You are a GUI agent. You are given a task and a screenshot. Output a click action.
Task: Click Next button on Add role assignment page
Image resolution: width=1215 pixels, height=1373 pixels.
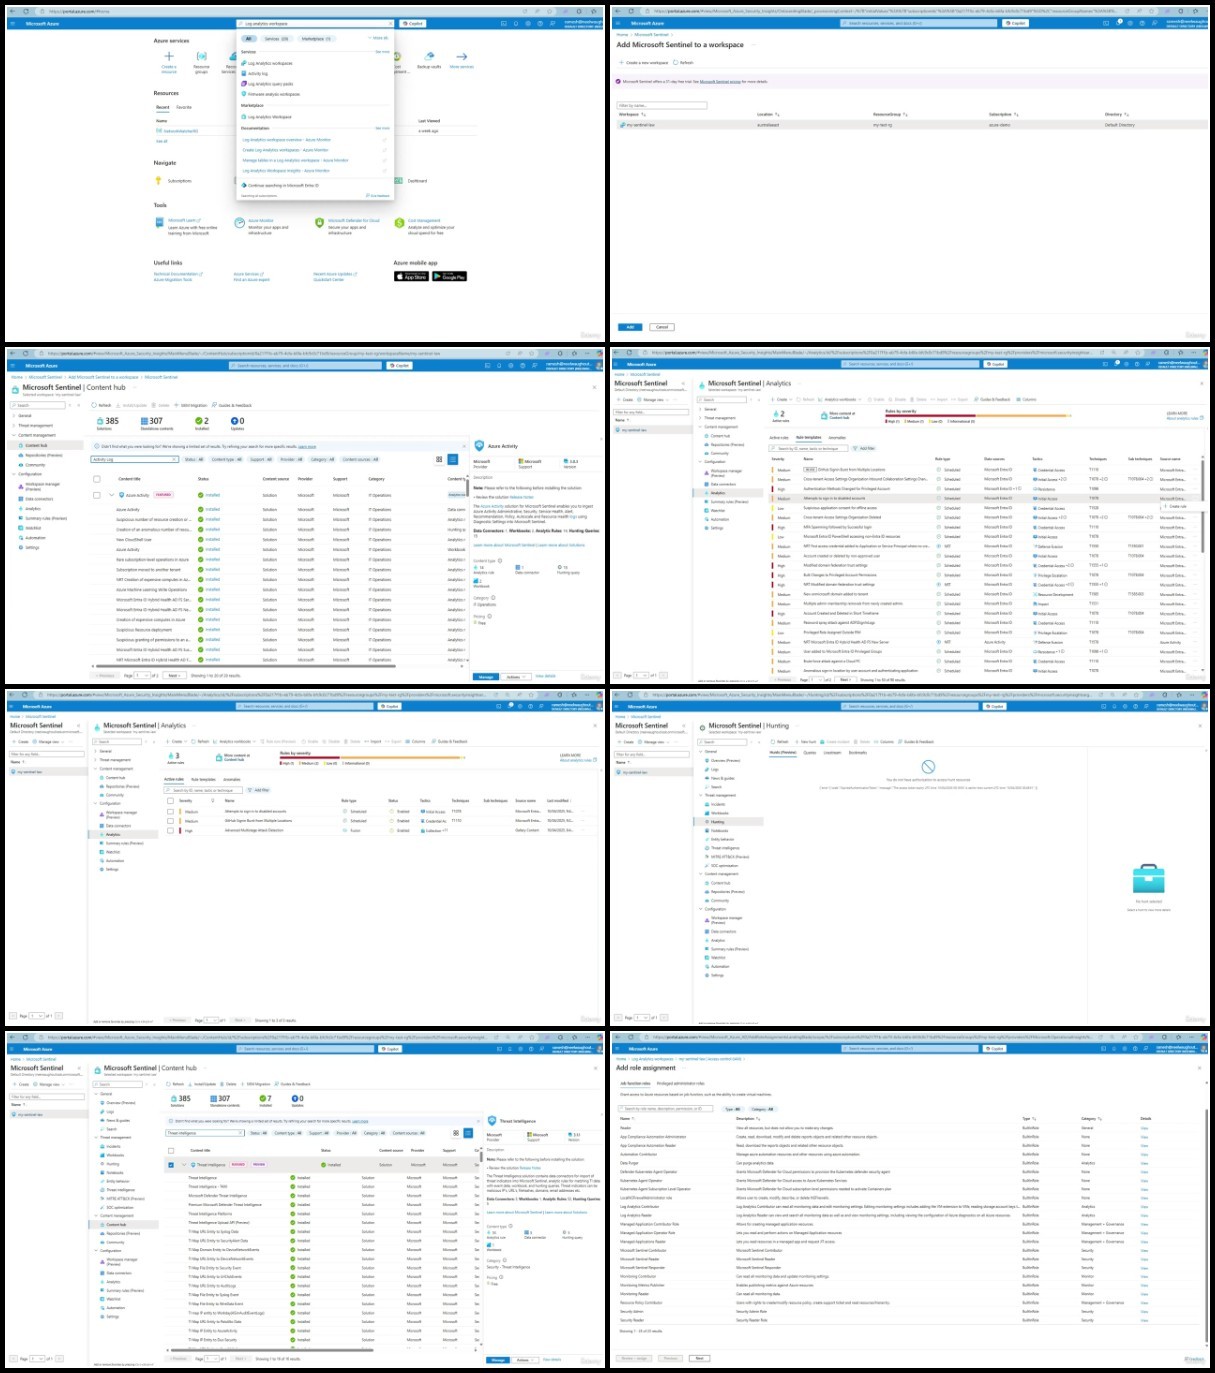pos(699,1358)
